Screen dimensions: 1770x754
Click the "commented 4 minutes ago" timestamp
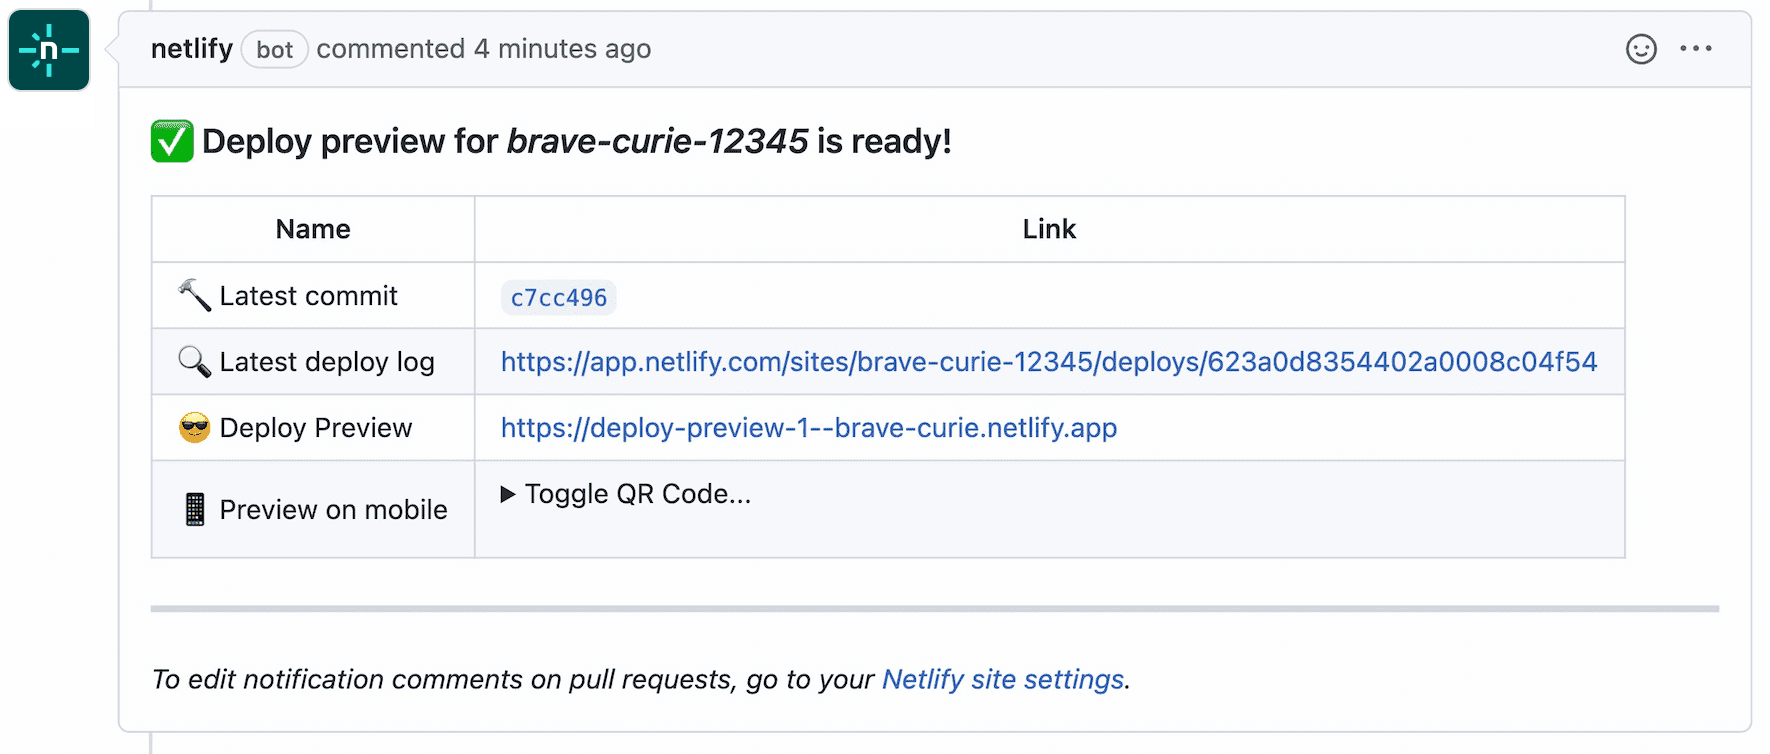coord(484,49)
